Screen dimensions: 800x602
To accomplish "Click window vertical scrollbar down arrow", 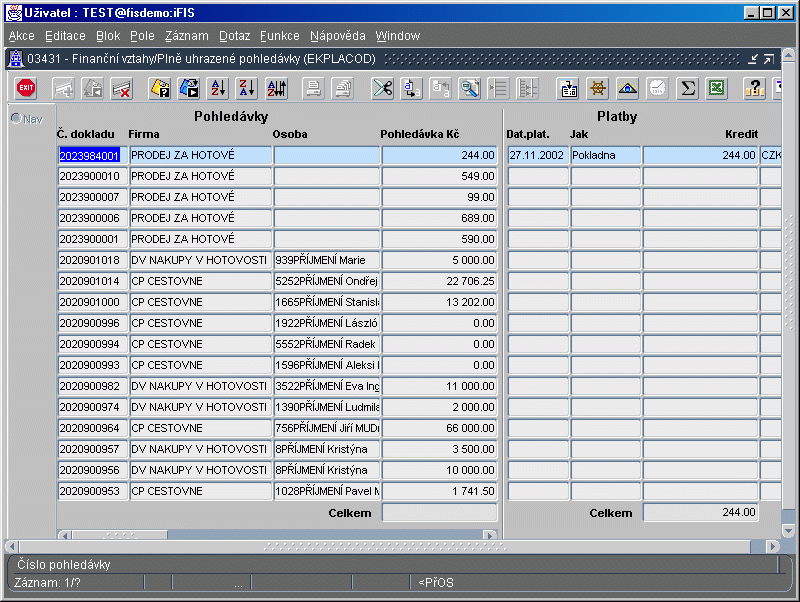I will point(788,531).
